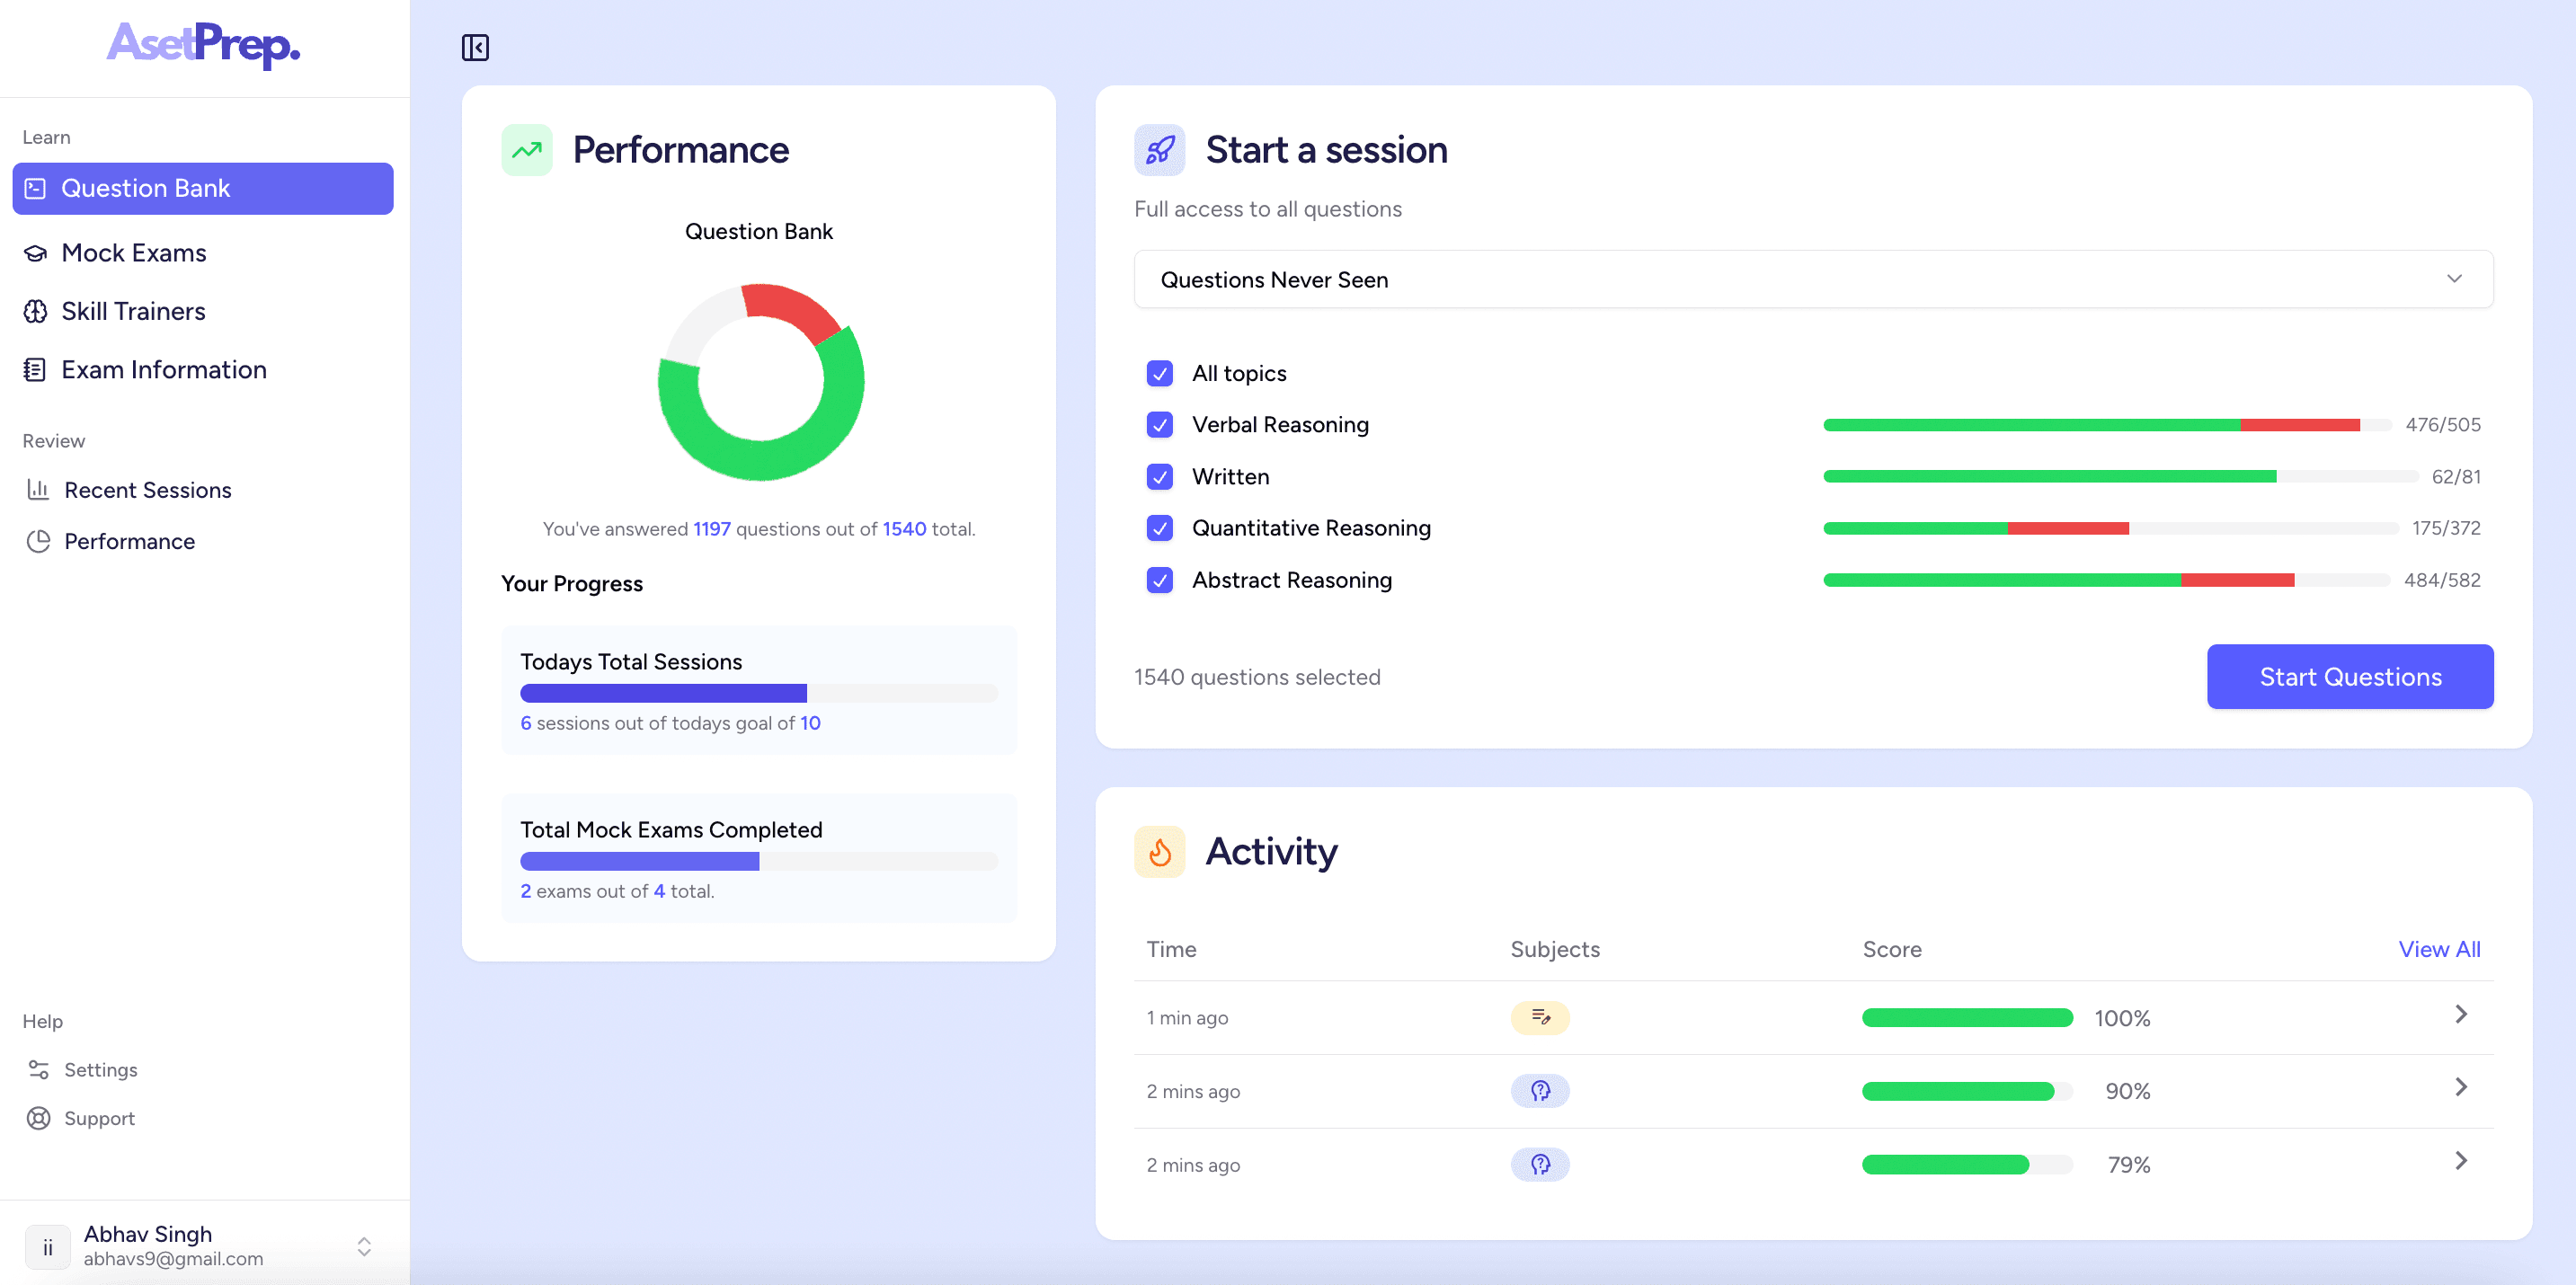Click the rocket icon beside Start a session
This screenshot has height=1285, width=2576.
click(x=1159, y=149)
